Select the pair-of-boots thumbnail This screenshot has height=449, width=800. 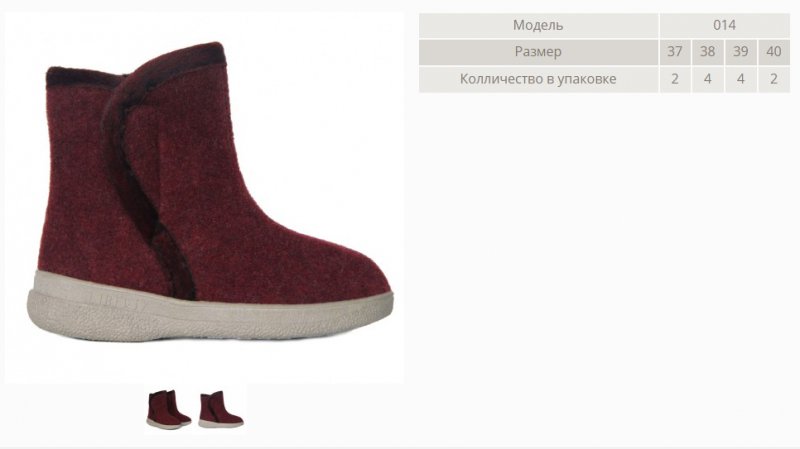169,409
